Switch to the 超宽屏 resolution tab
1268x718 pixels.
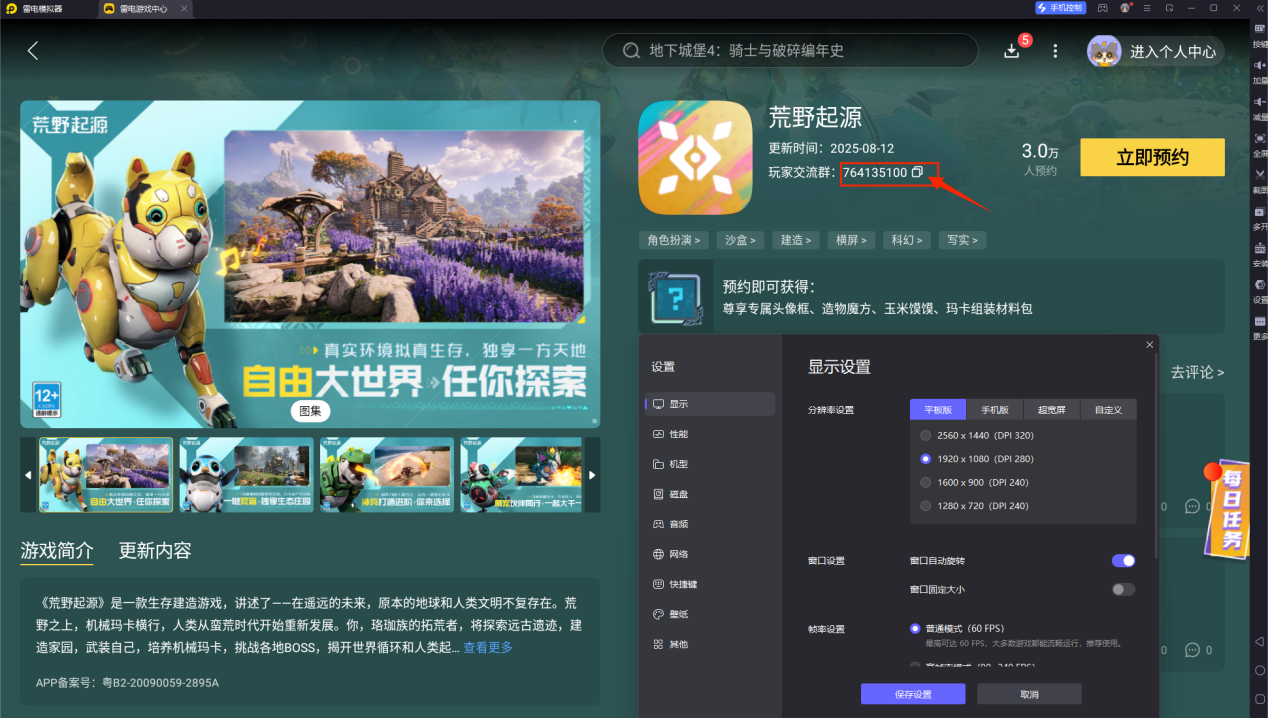pyautogui.click(x=1052, y=410)
